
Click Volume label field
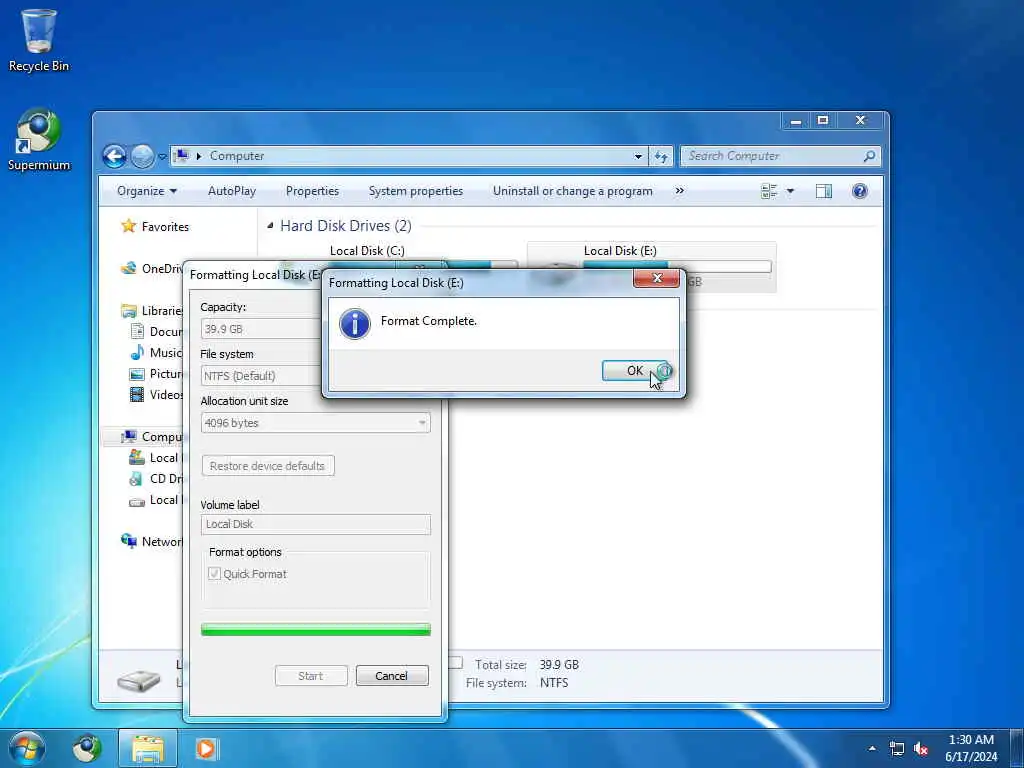315,524
